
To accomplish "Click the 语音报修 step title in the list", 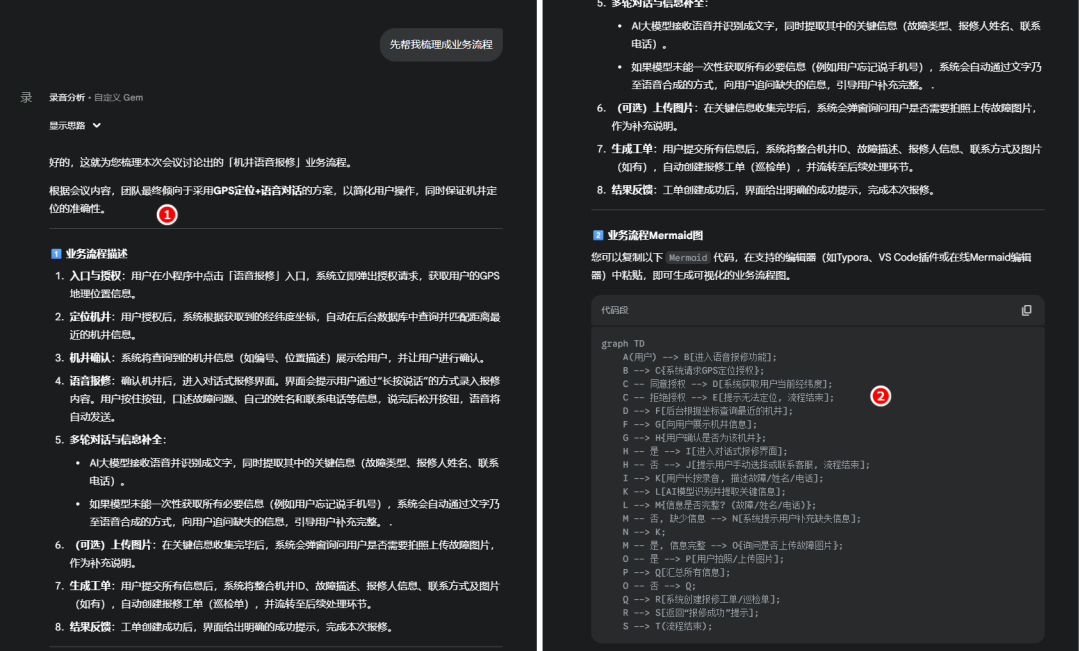I will [x=90, y=381].
